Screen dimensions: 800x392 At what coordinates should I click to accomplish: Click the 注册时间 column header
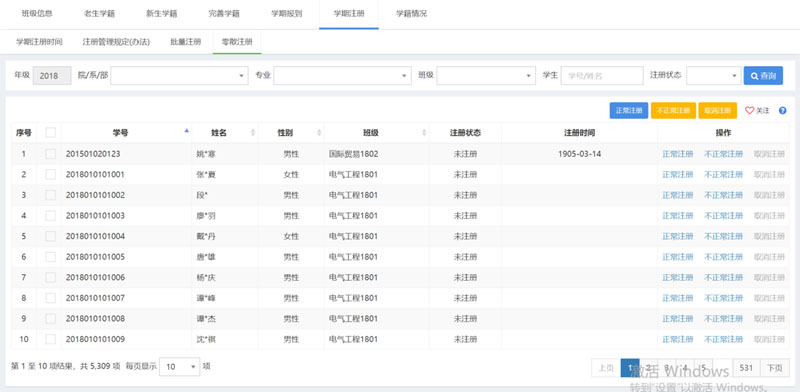coord(579,133)
